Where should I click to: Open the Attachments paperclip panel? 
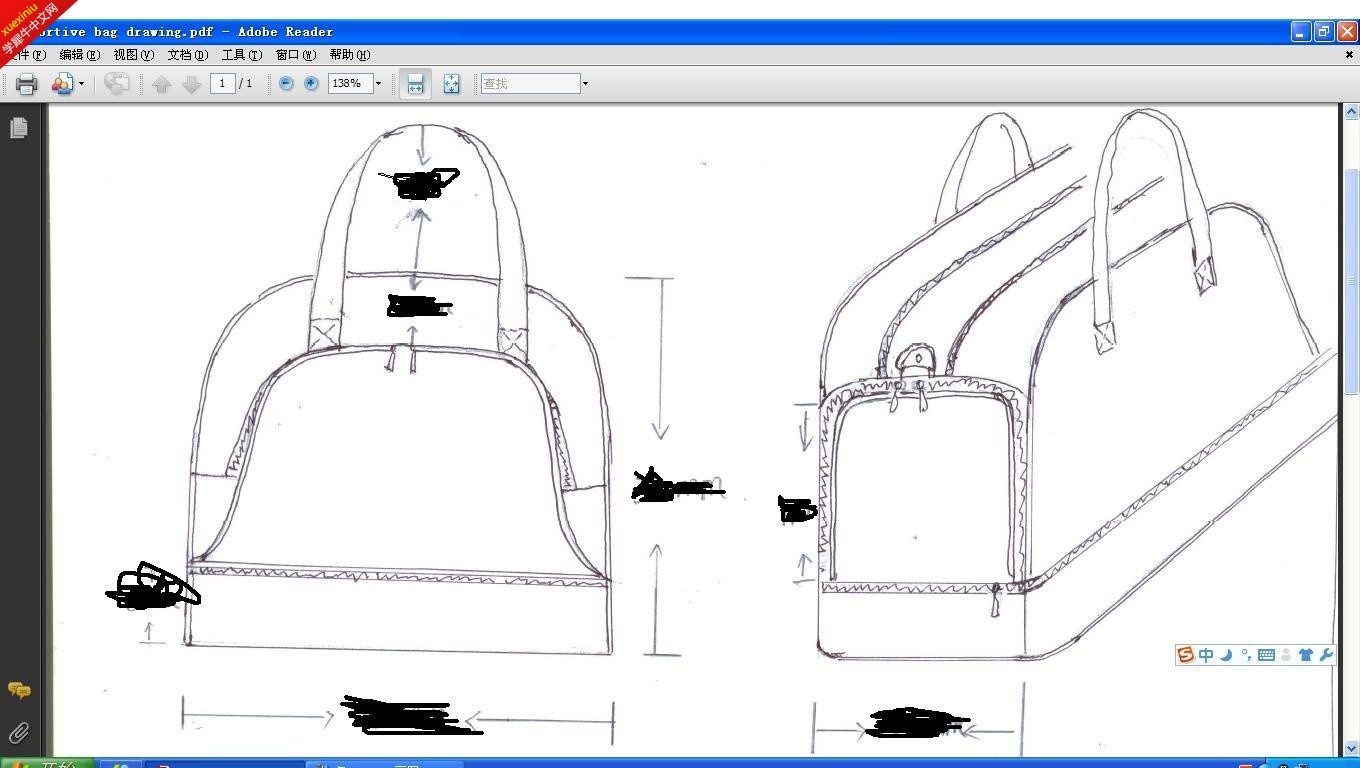coord(18,734)
